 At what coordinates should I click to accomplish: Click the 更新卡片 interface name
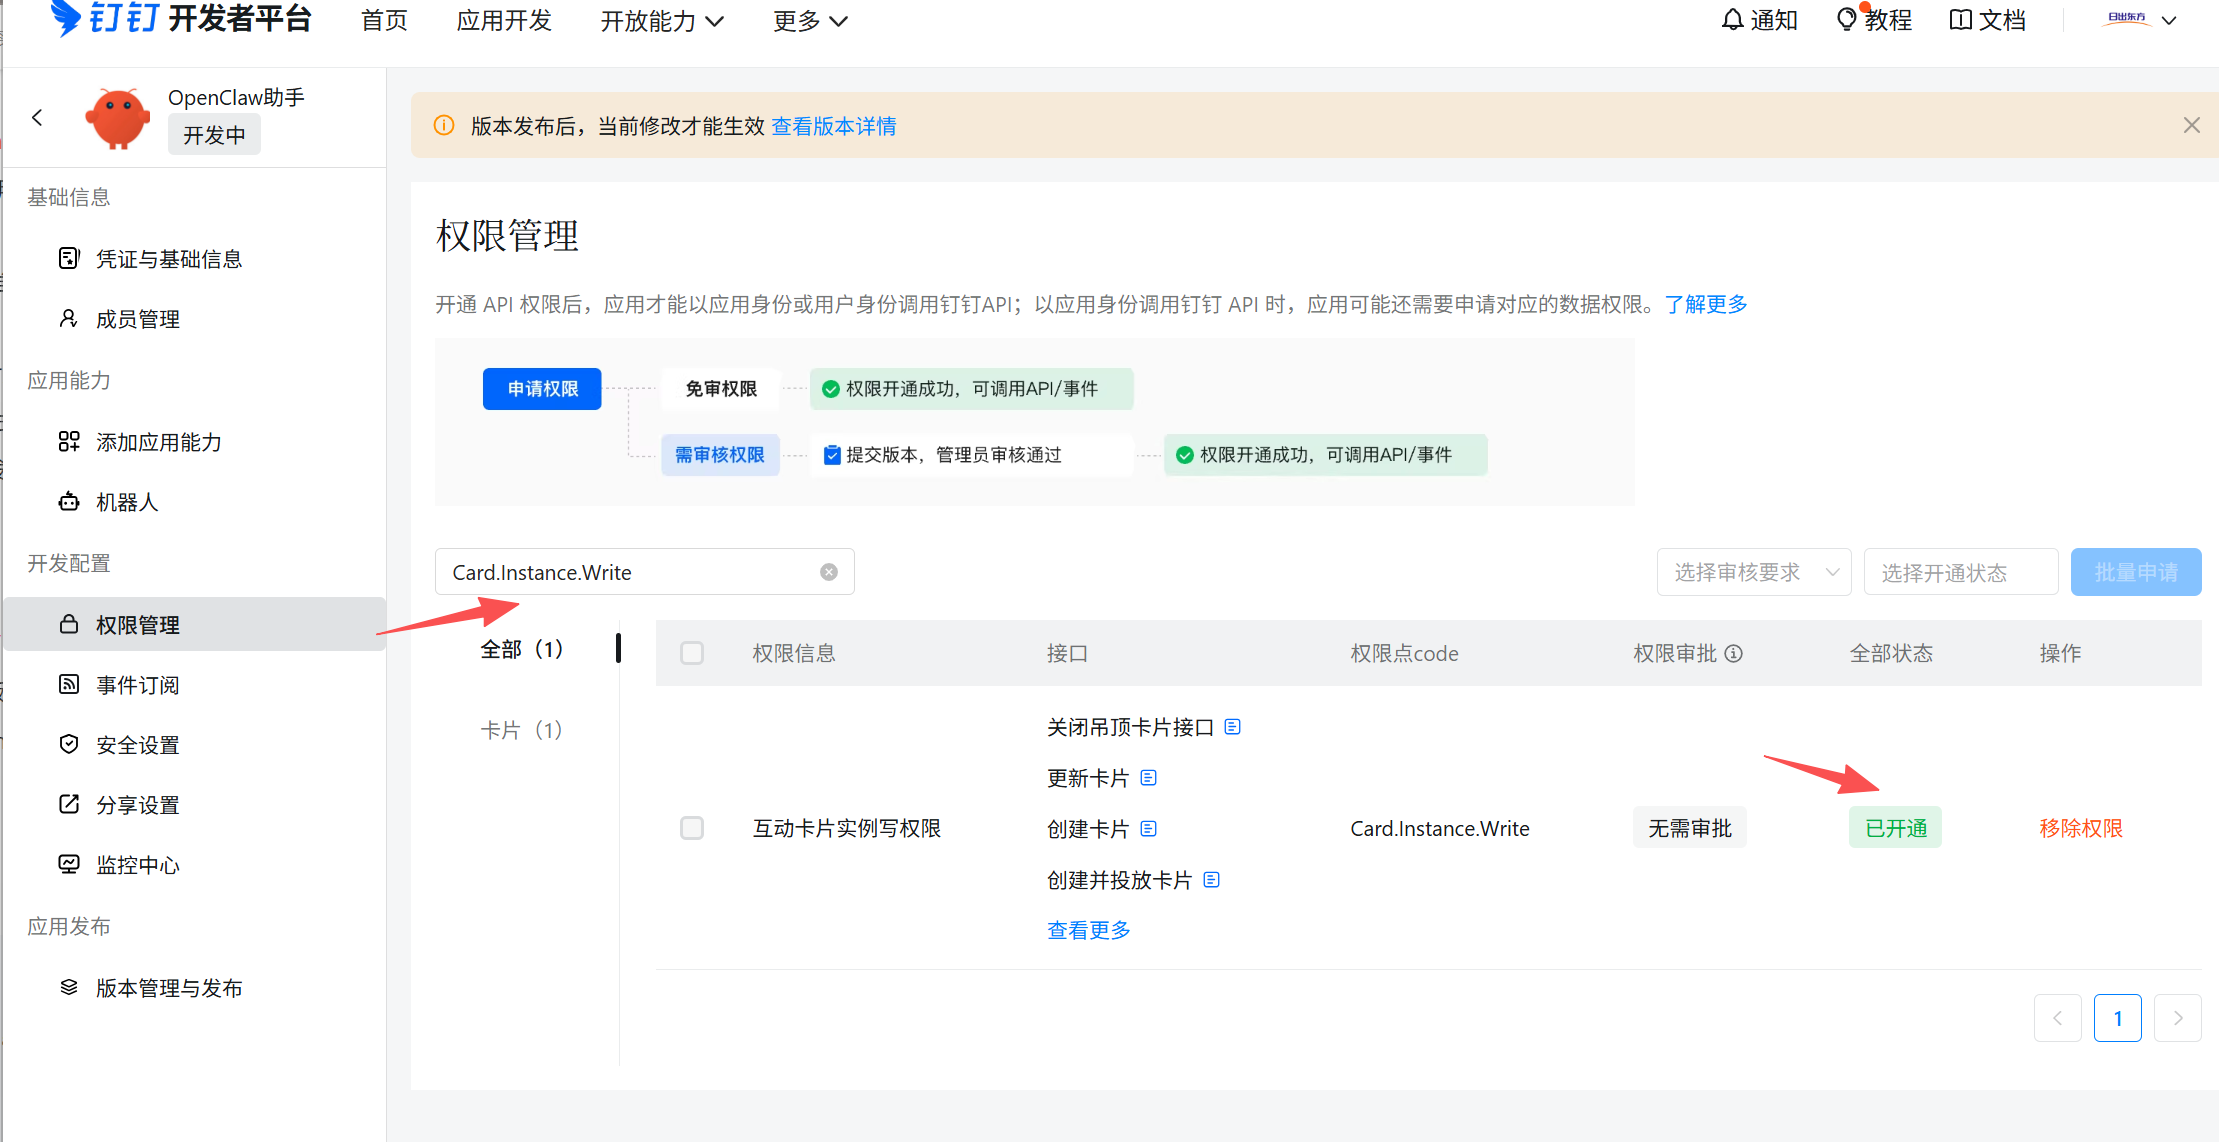[x=1088, y=778]
